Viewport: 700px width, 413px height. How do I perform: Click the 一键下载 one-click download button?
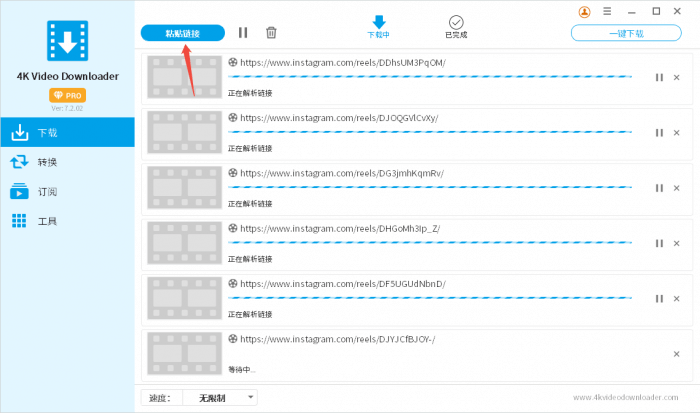[x=626, y=33]
